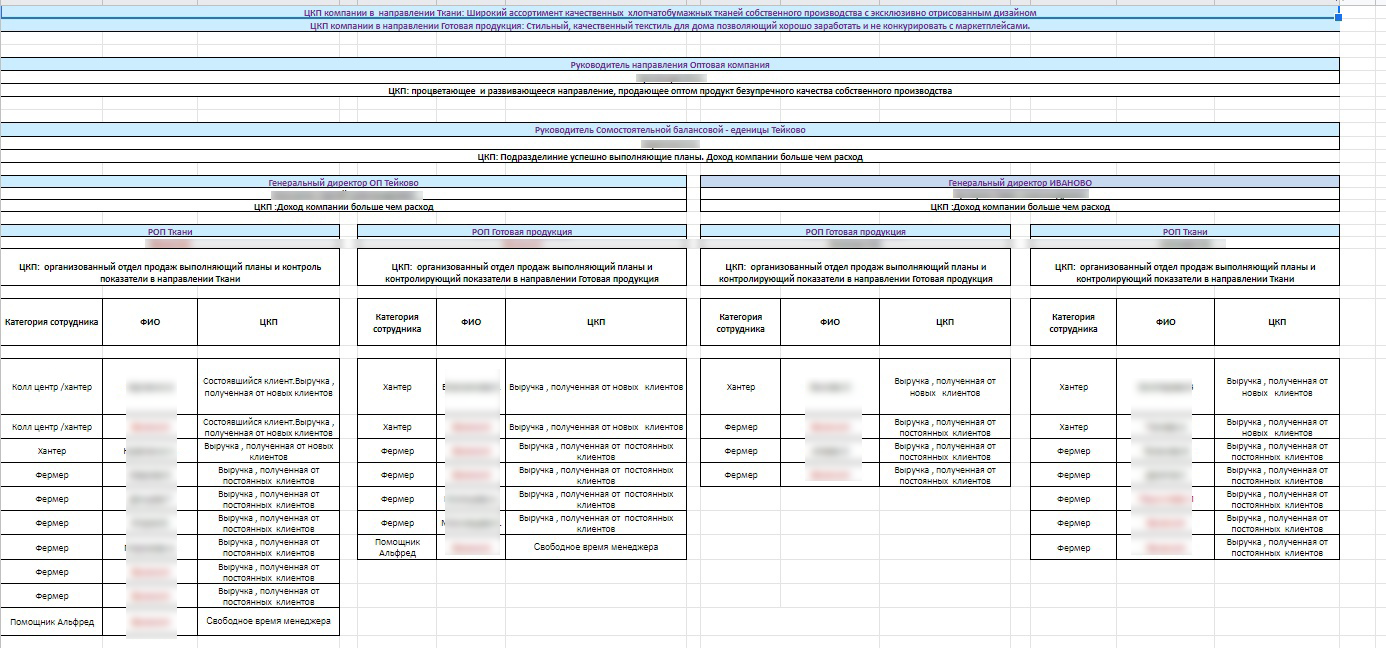Select 'Хантер' cell in ИВАНОВО Готовая продукция table

(x=740, y=387)
